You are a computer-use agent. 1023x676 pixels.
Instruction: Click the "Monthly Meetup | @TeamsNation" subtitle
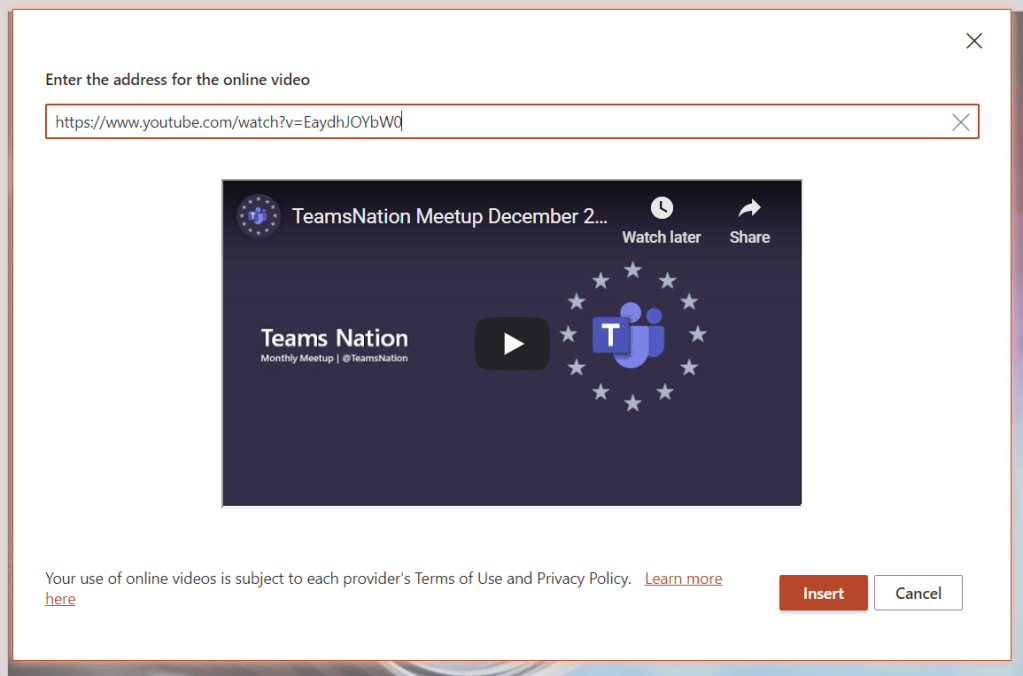334,358
